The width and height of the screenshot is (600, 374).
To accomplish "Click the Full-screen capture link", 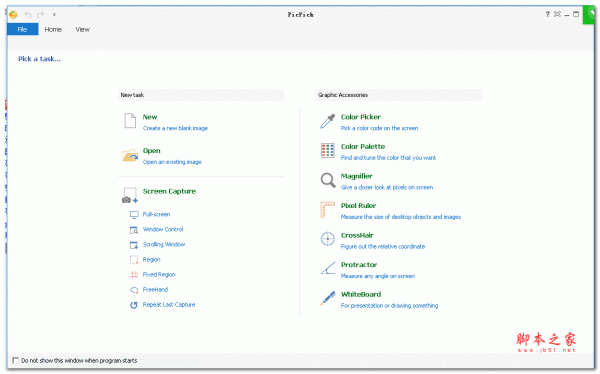I will [157, 214].
